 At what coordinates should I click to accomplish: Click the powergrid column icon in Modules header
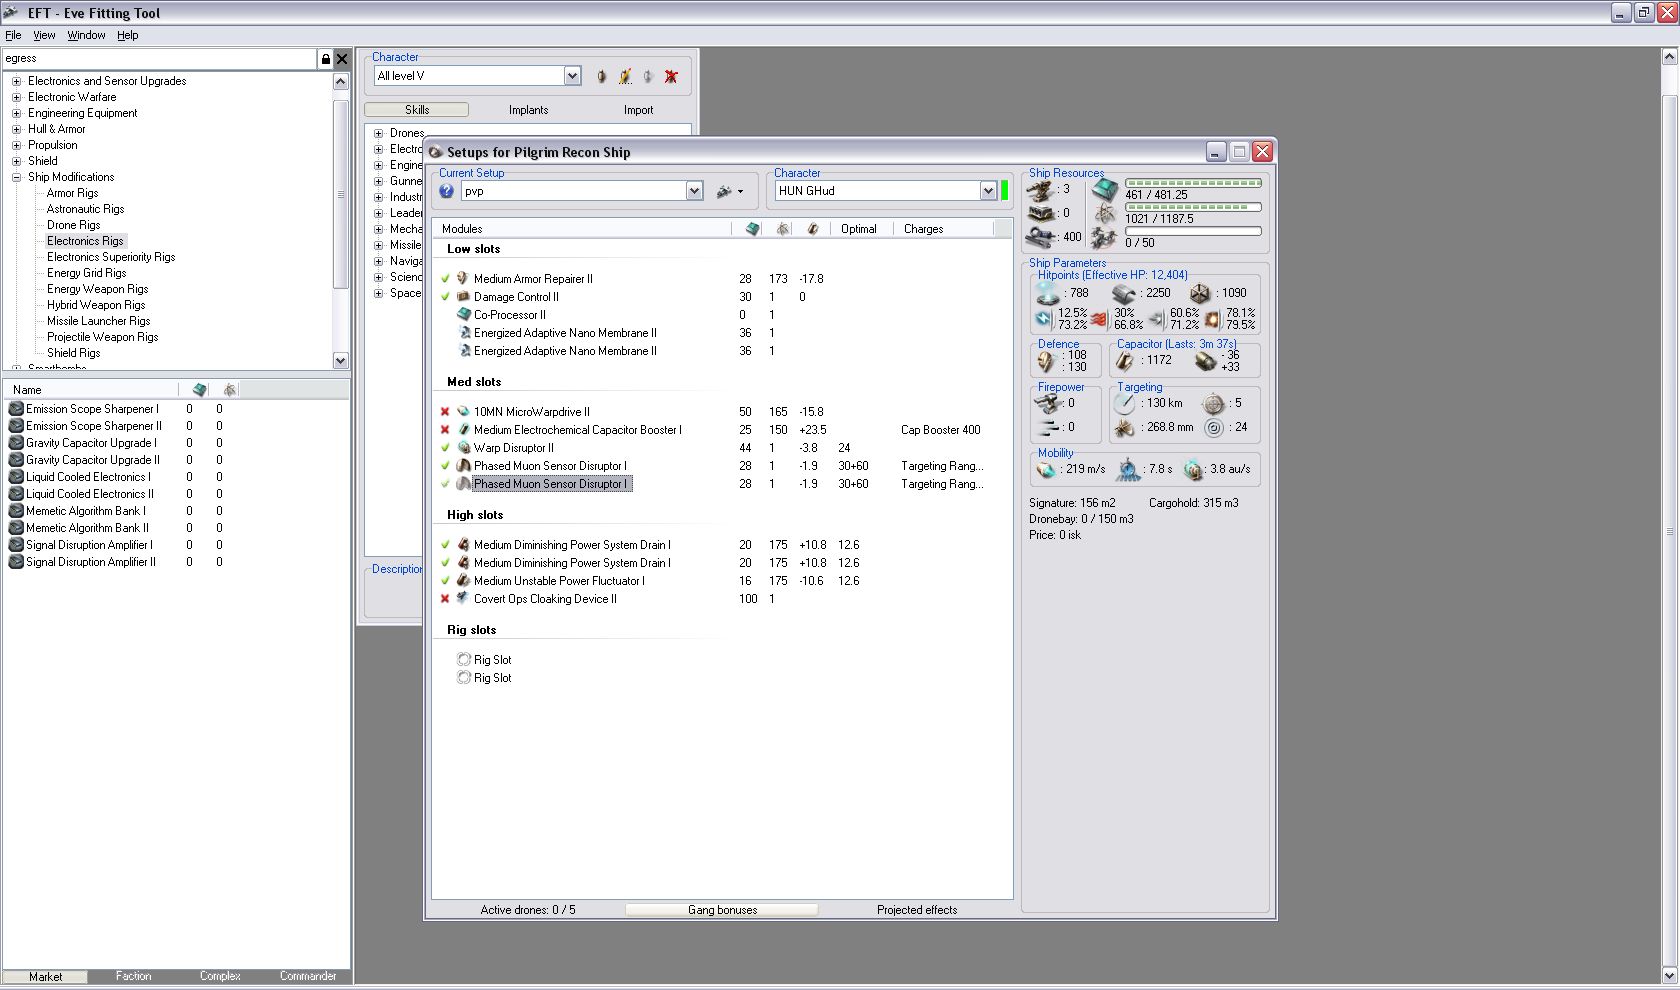[783, 229]
